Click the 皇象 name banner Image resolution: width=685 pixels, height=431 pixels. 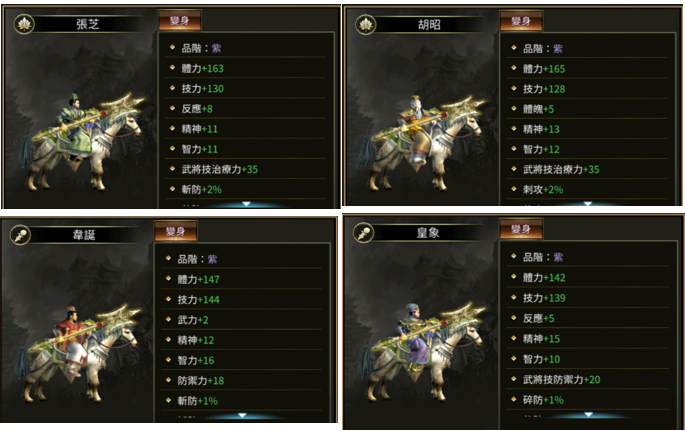[428, 232]
